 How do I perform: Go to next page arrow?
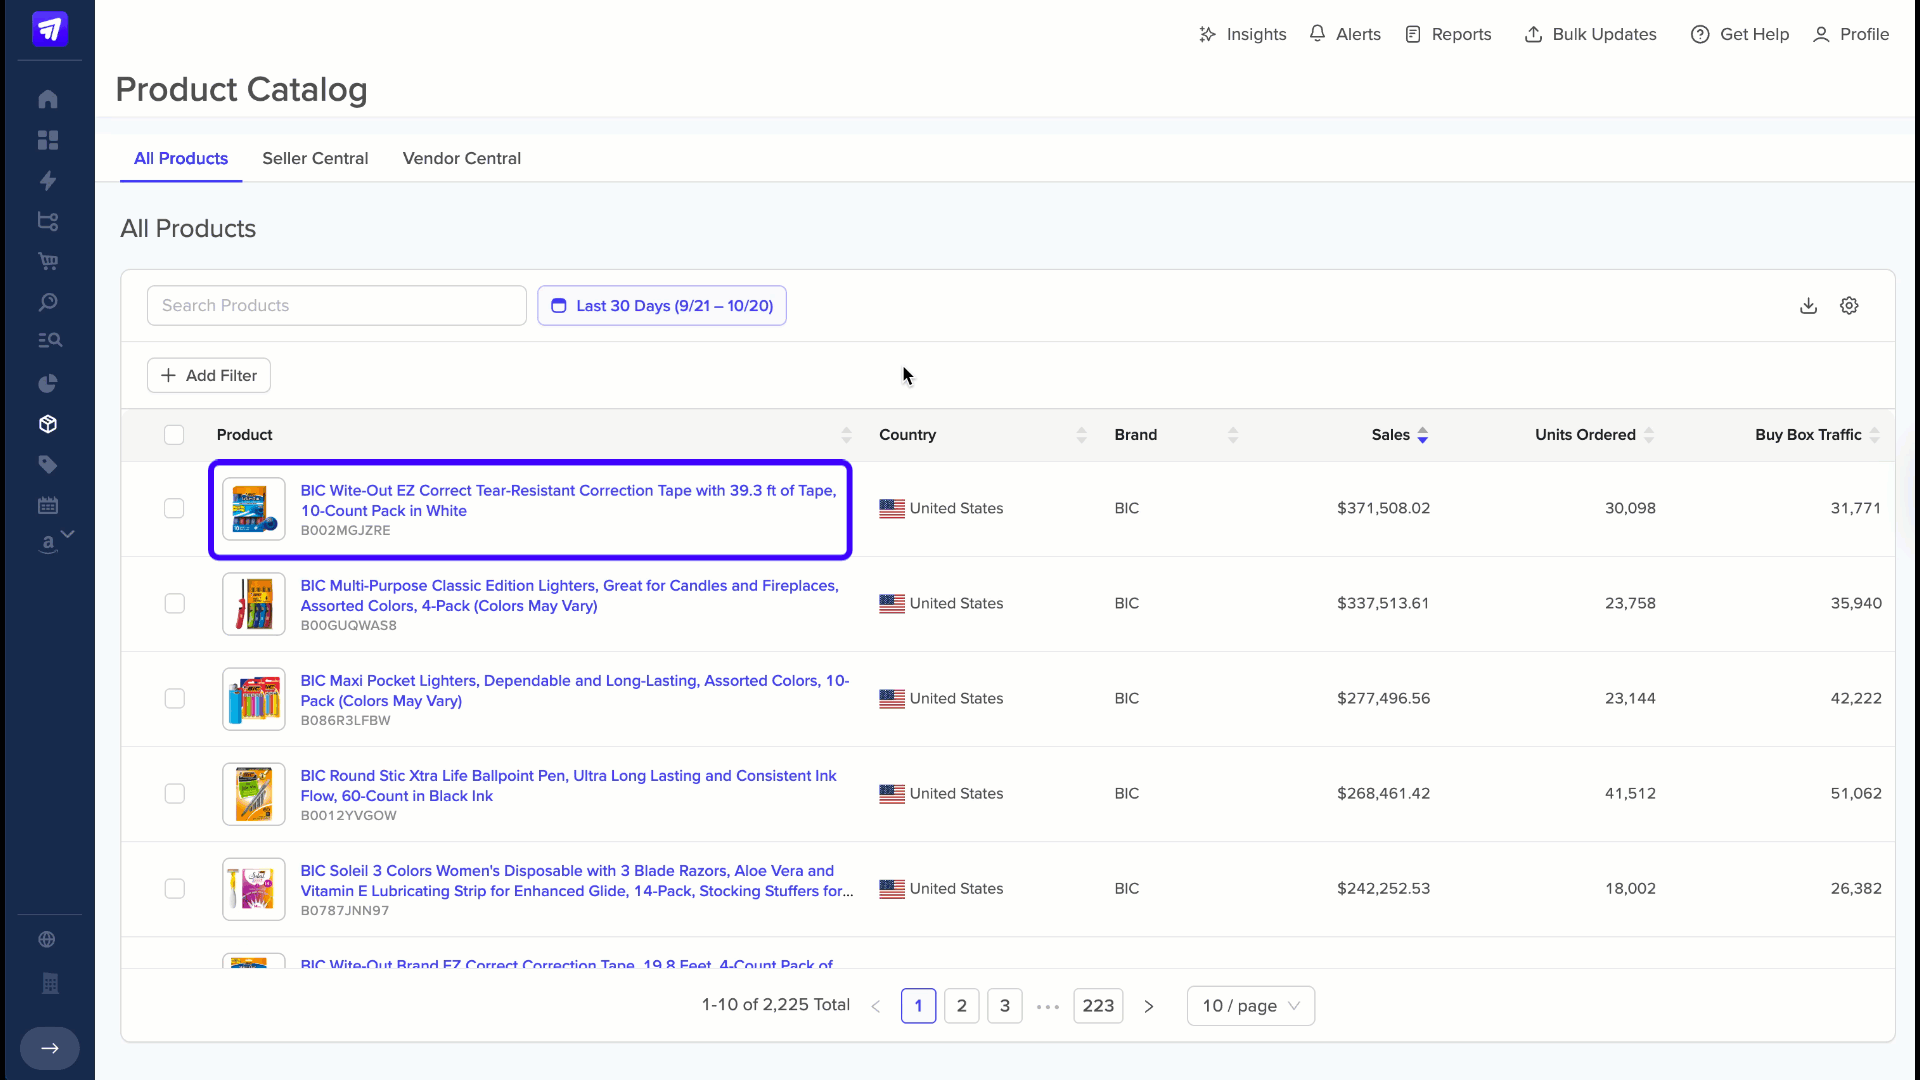(1149, 1007)
